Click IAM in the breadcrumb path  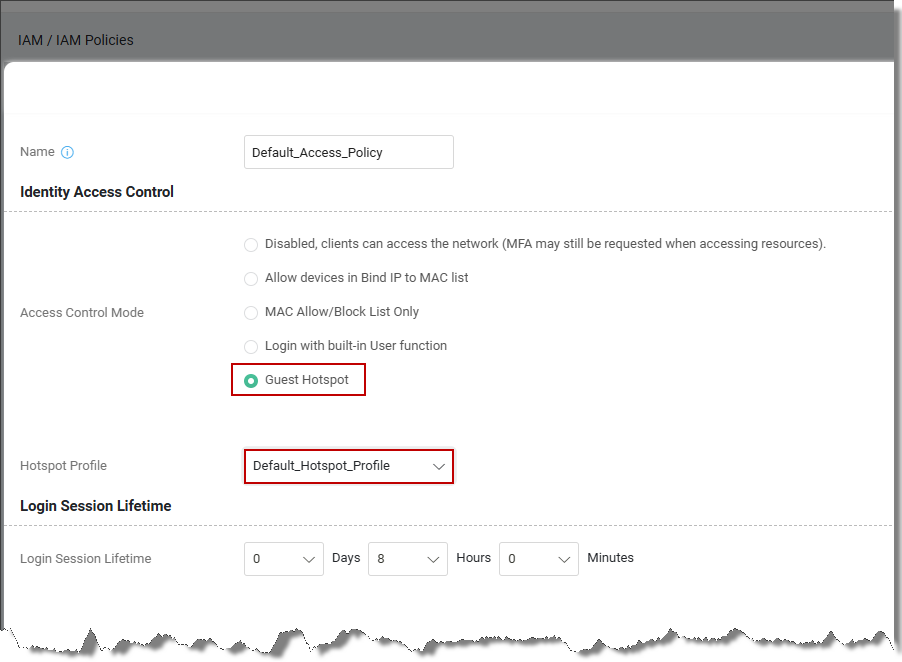pyautogui.click(x=28, y=40)
